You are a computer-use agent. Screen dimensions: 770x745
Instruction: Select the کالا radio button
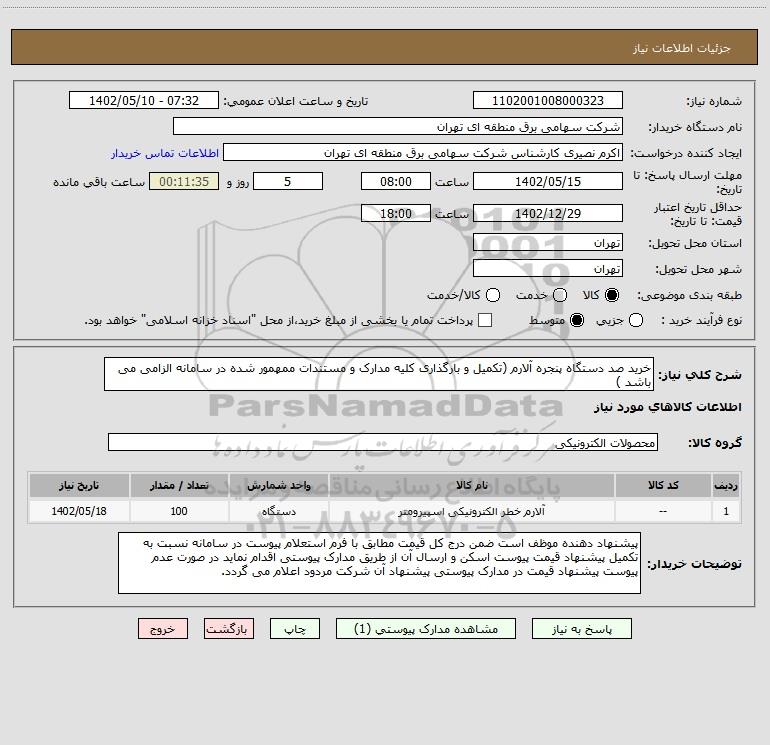coord(612,295)
